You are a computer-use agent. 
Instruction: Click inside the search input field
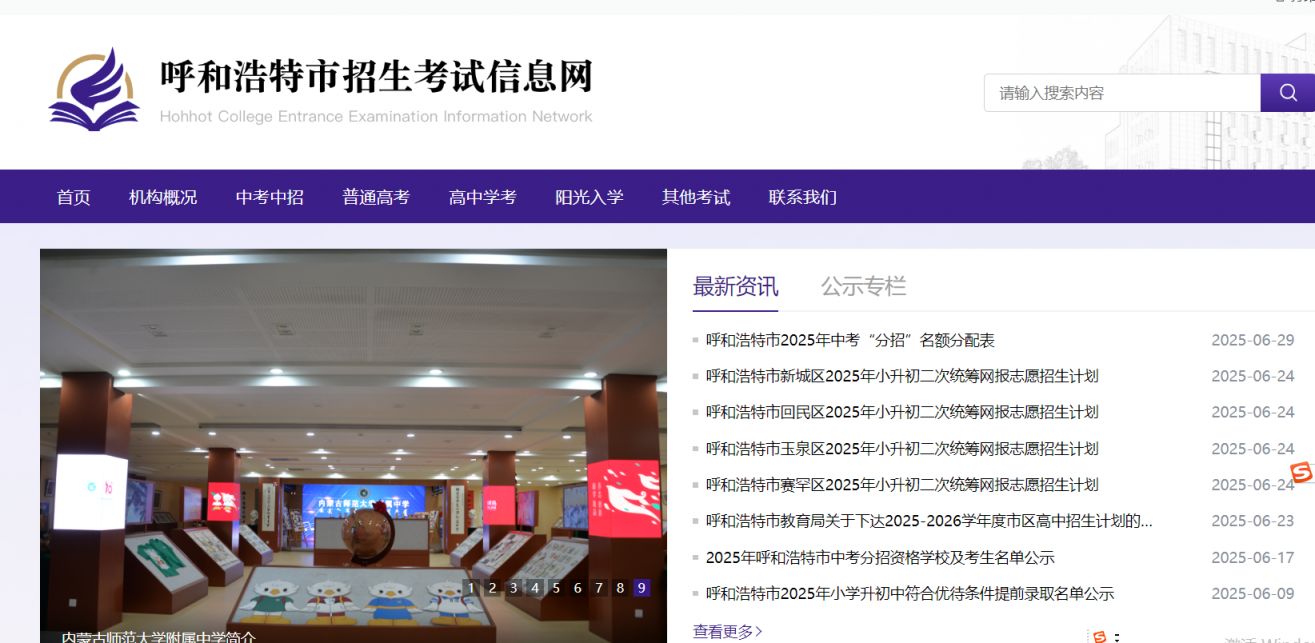click(x=1120, y=93)
